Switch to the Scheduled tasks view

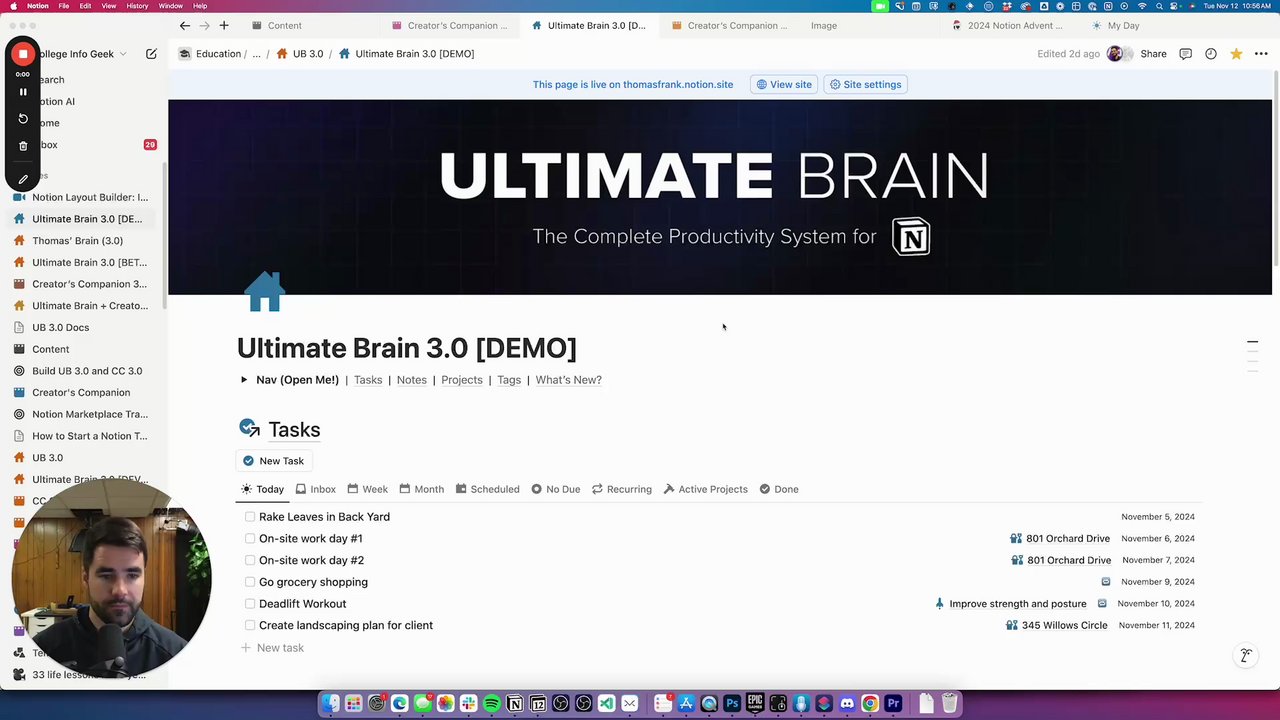coord(487,489)
